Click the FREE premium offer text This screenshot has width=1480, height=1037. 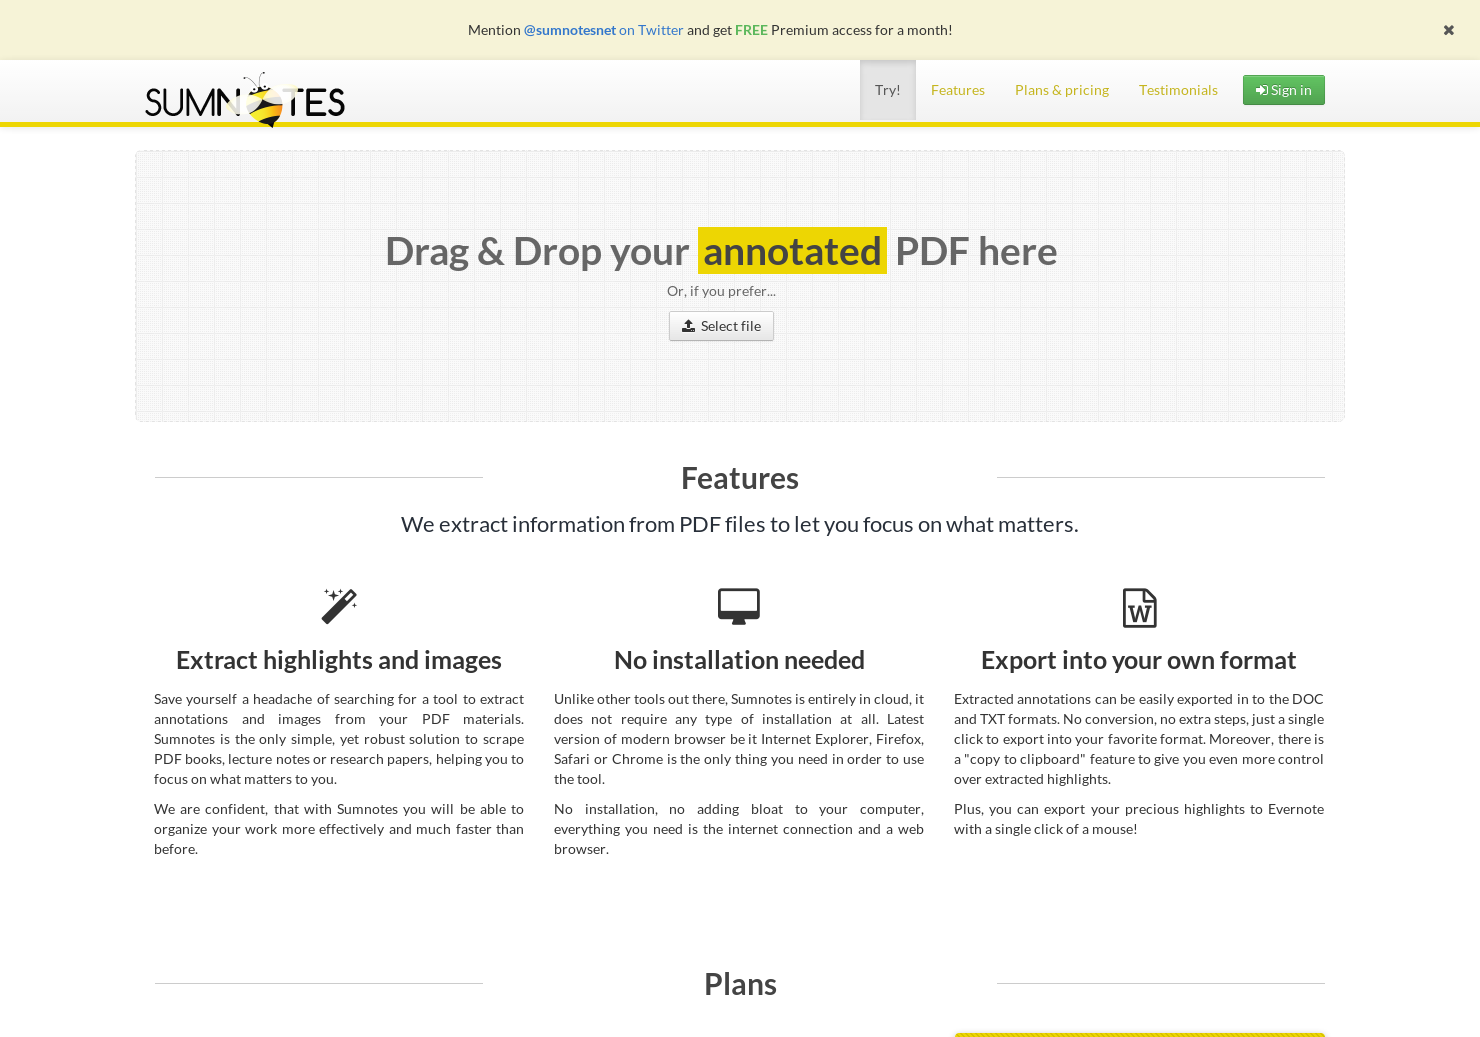coord(751,29)
